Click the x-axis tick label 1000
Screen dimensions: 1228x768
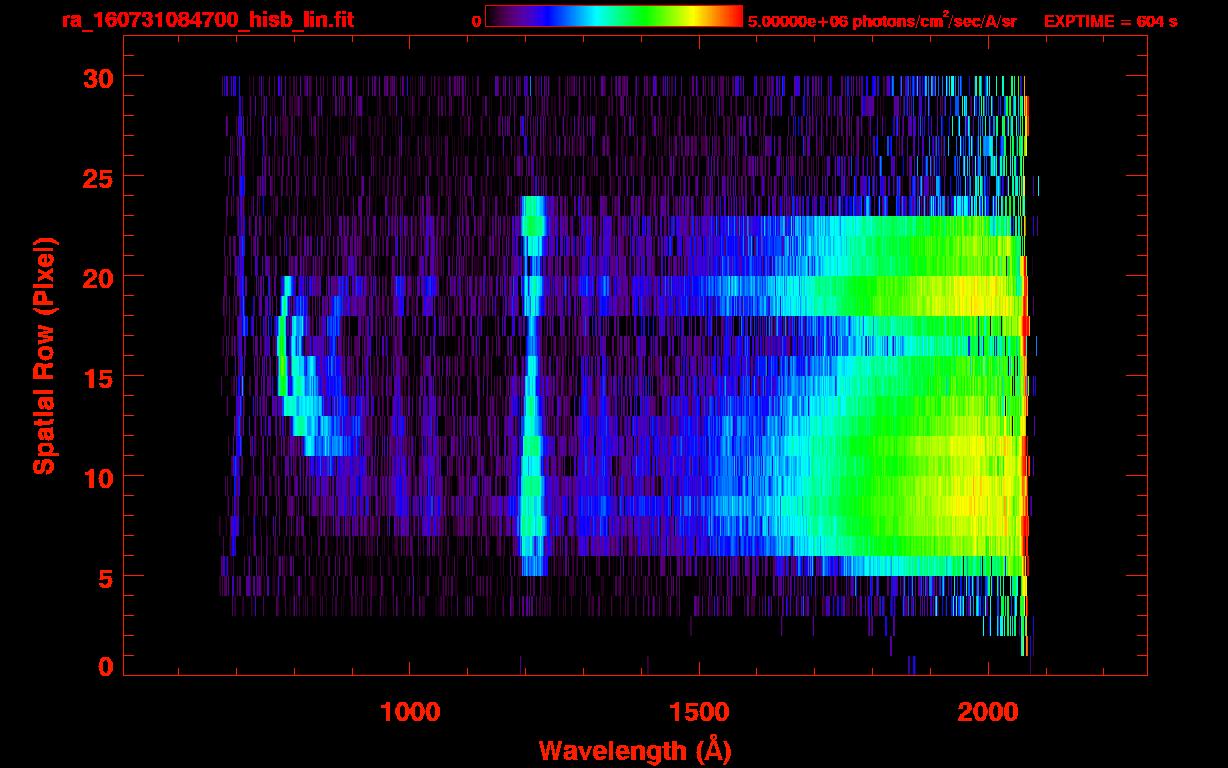(410, 712)
